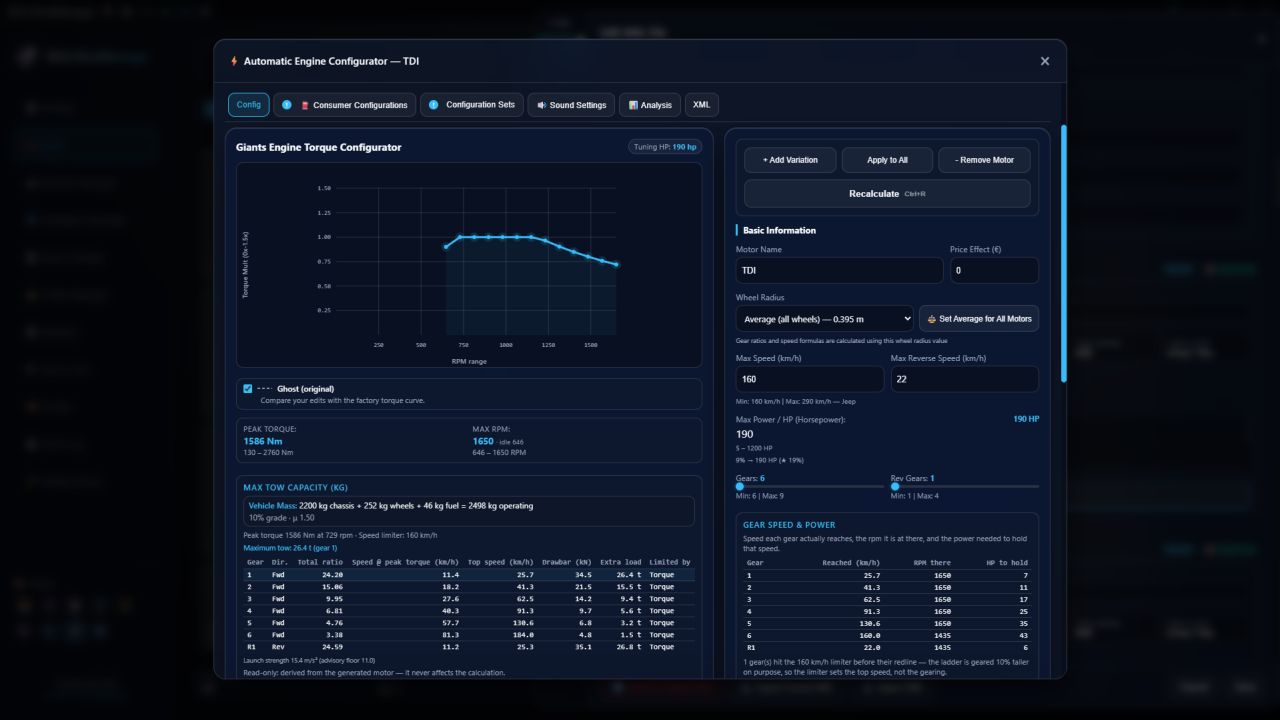Click the Max RPM value 1650

click(x=483, y=441)
